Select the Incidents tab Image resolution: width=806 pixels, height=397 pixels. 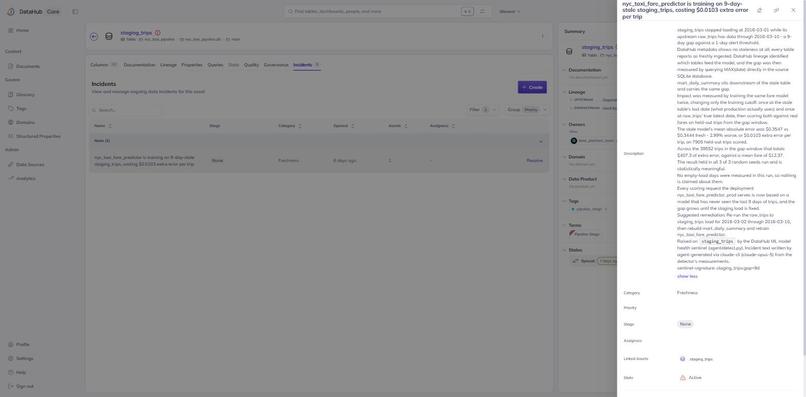306,65
